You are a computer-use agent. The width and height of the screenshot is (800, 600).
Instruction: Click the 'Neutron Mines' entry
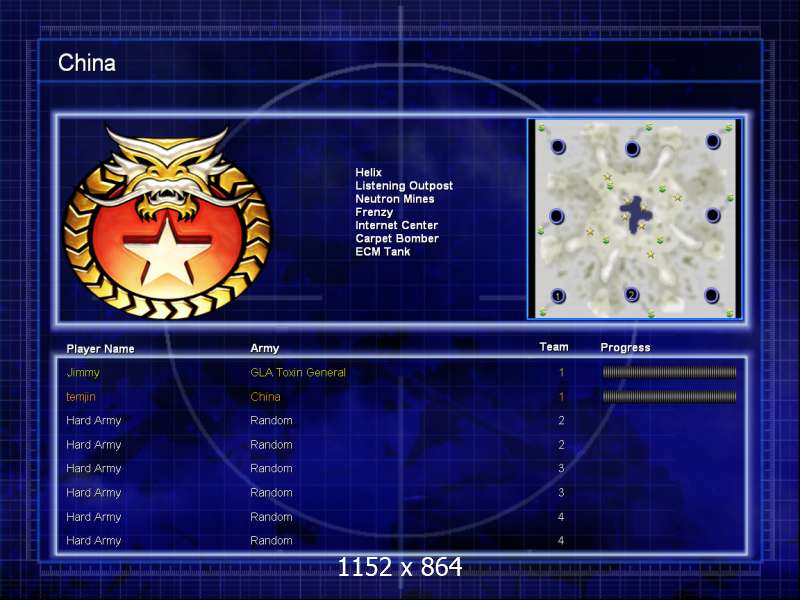[395, 199]
